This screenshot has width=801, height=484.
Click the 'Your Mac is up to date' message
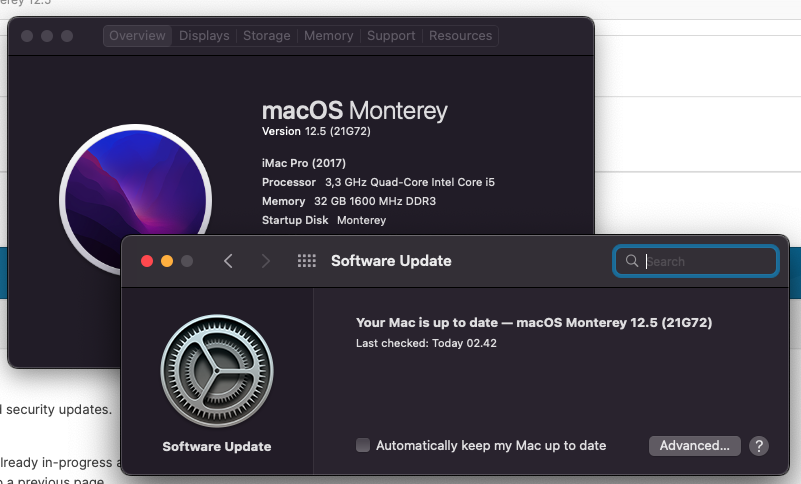[534, 322]
